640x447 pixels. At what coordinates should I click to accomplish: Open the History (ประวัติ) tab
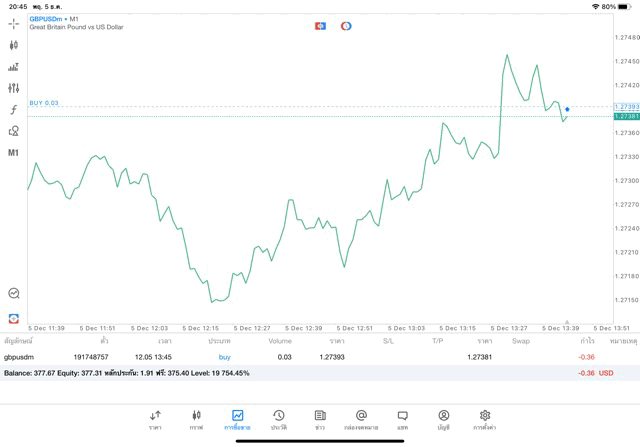[x=278, y=418]
